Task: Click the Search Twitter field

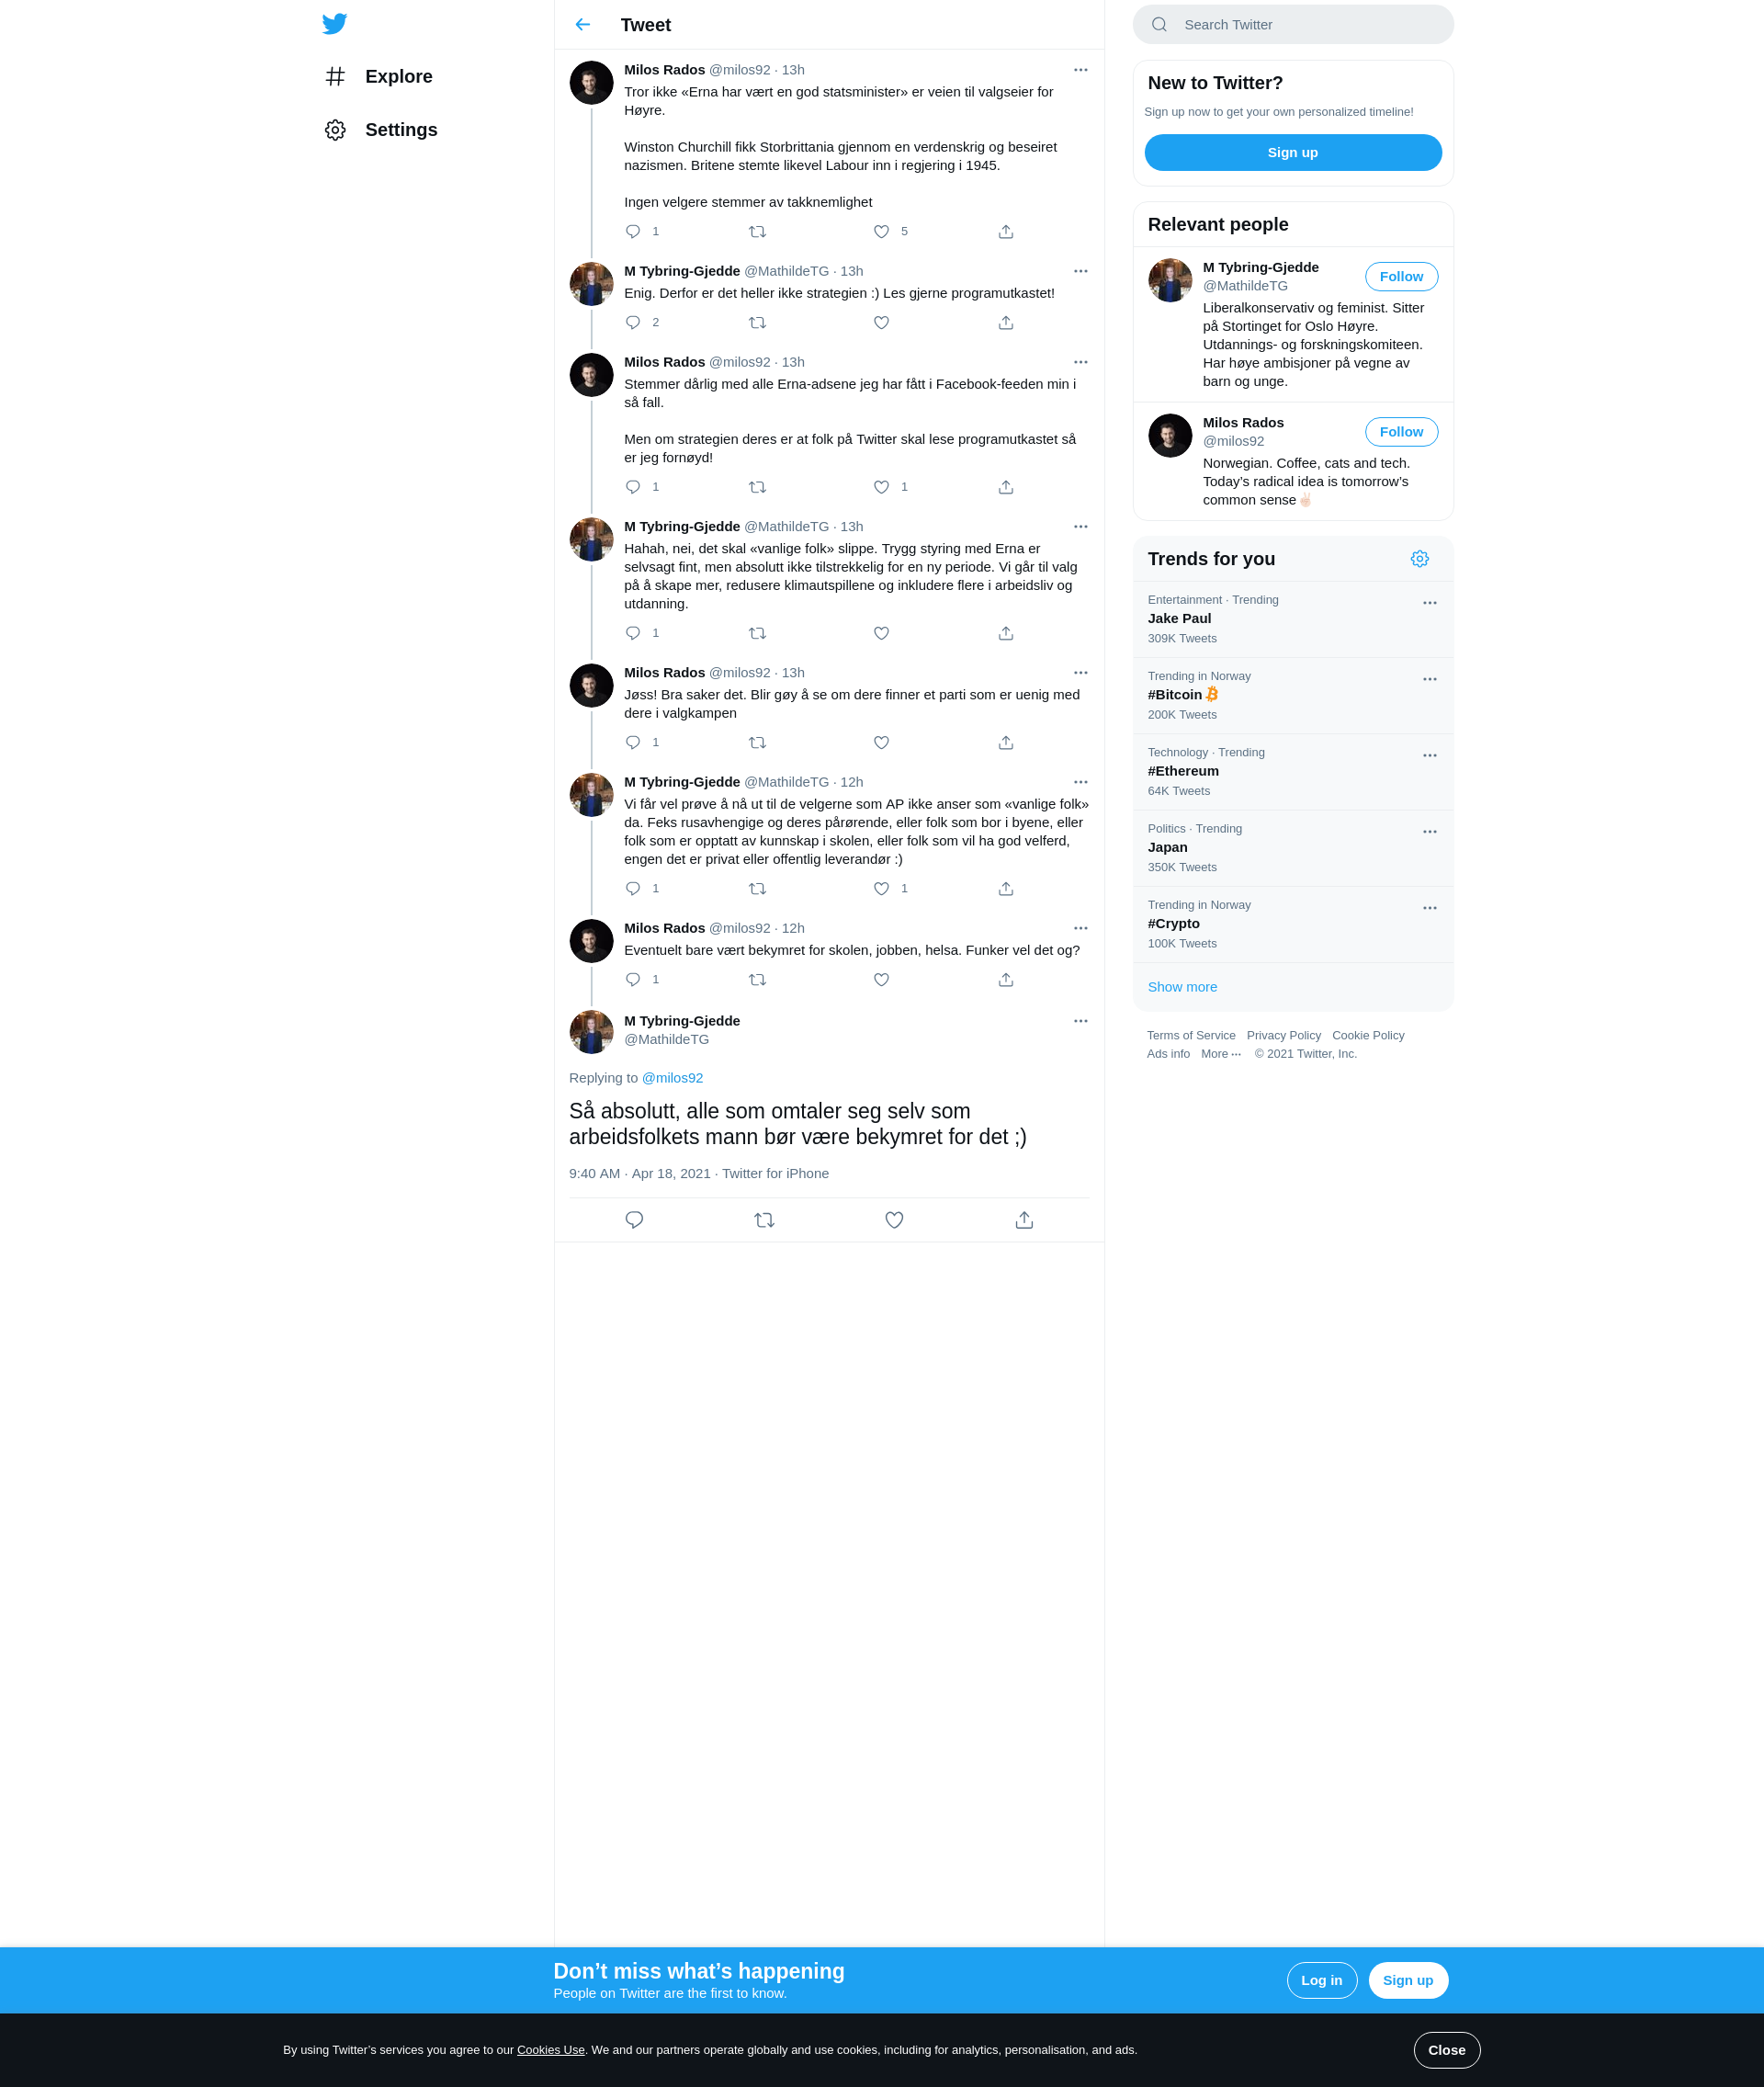Action: coord(1292,25)
